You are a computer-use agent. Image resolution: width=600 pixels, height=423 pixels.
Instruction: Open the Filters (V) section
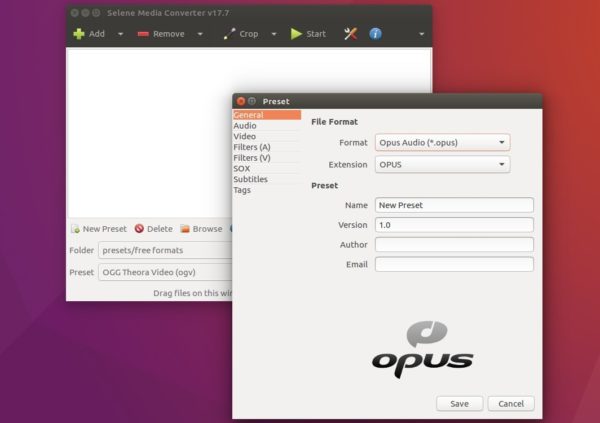(267, 158)
